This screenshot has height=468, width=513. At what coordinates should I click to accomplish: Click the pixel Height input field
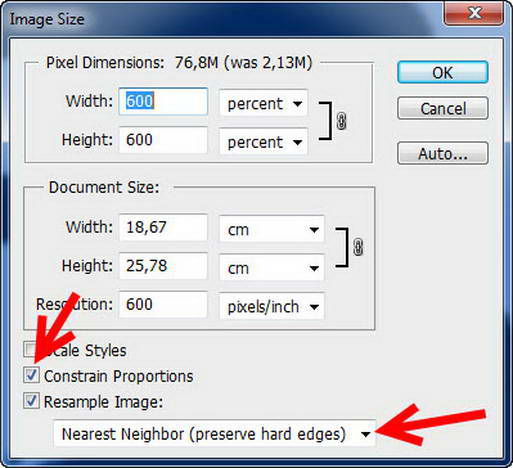tap(163, 140)
